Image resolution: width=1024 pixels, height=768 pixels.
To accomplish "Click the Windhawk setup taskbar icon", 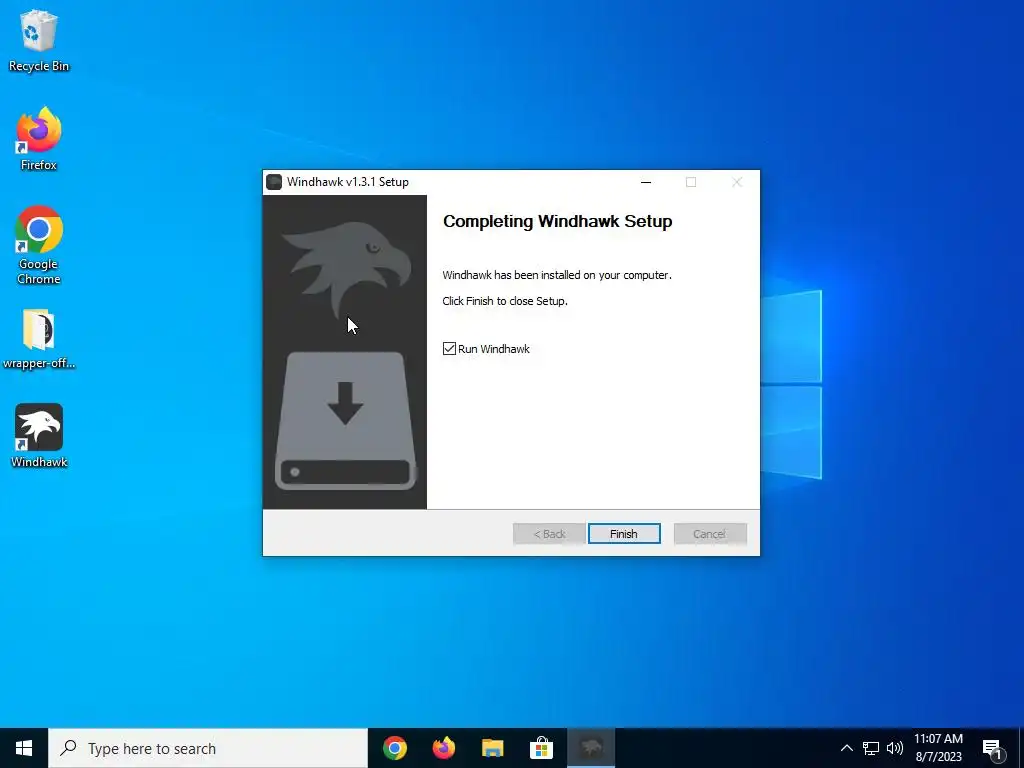I will pyautogui.click(x=591, y=748).
